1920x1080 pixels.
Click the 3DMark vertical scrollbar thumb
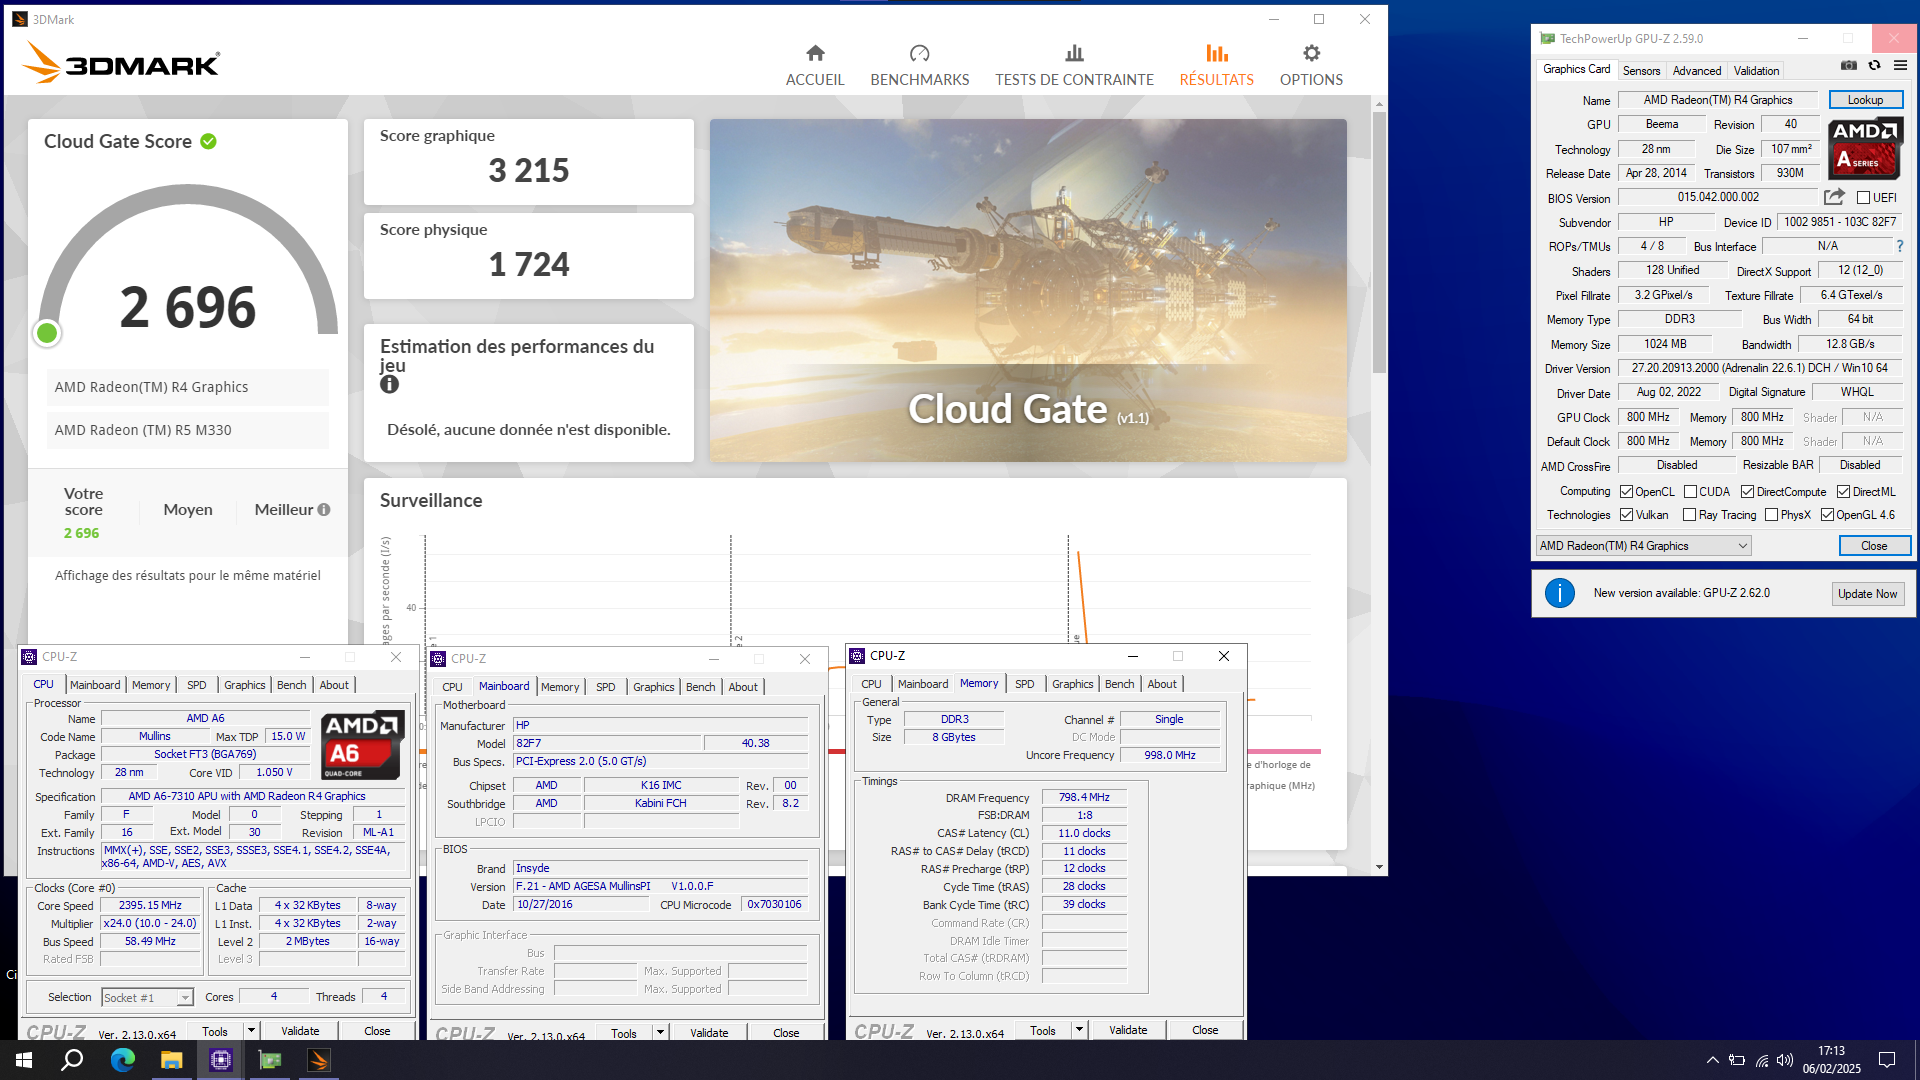1379,240
